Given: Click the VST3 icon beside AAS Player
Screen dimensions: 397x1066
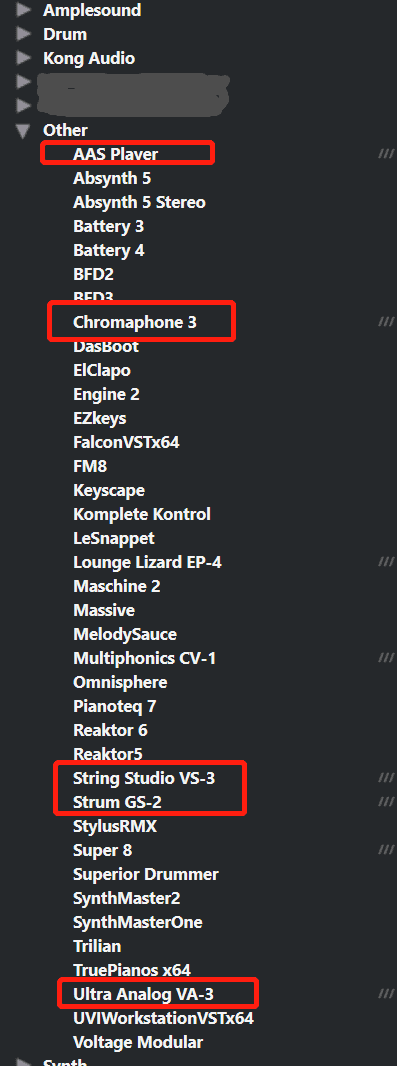Looking at the screenshot, I should pyautogui.click(x=387, y=154).
